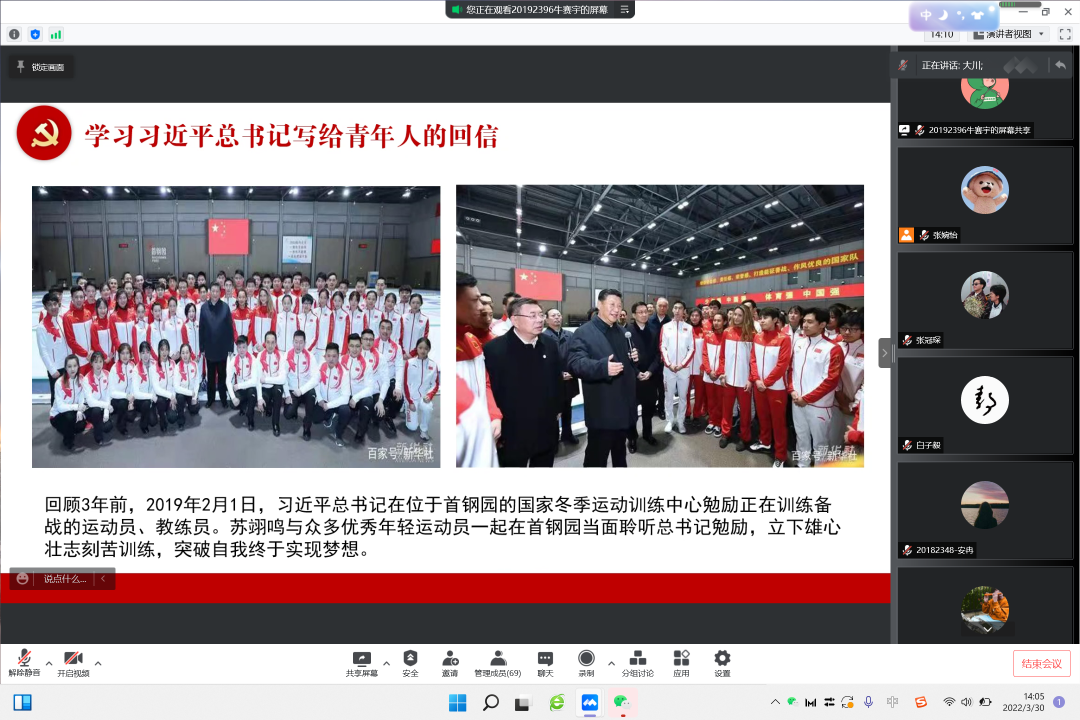This screenshot has width=1080, height=720.
Task: Show hidden system tray icons
Action: 775,702
